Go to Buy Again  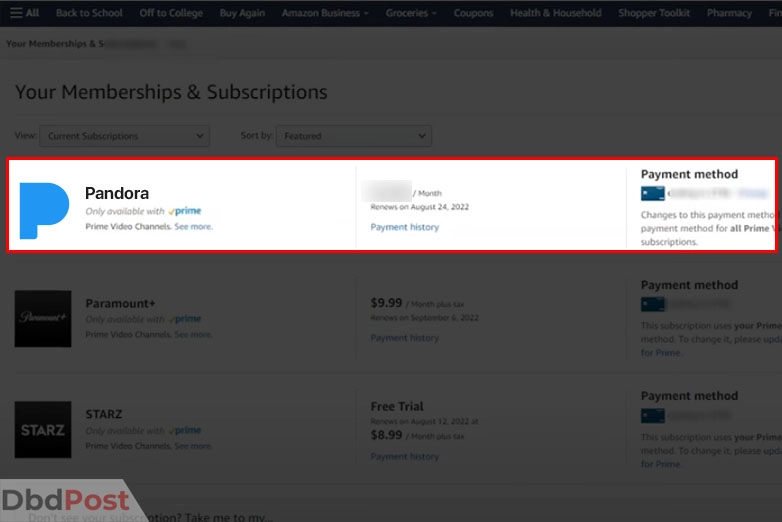coord(242,13)
